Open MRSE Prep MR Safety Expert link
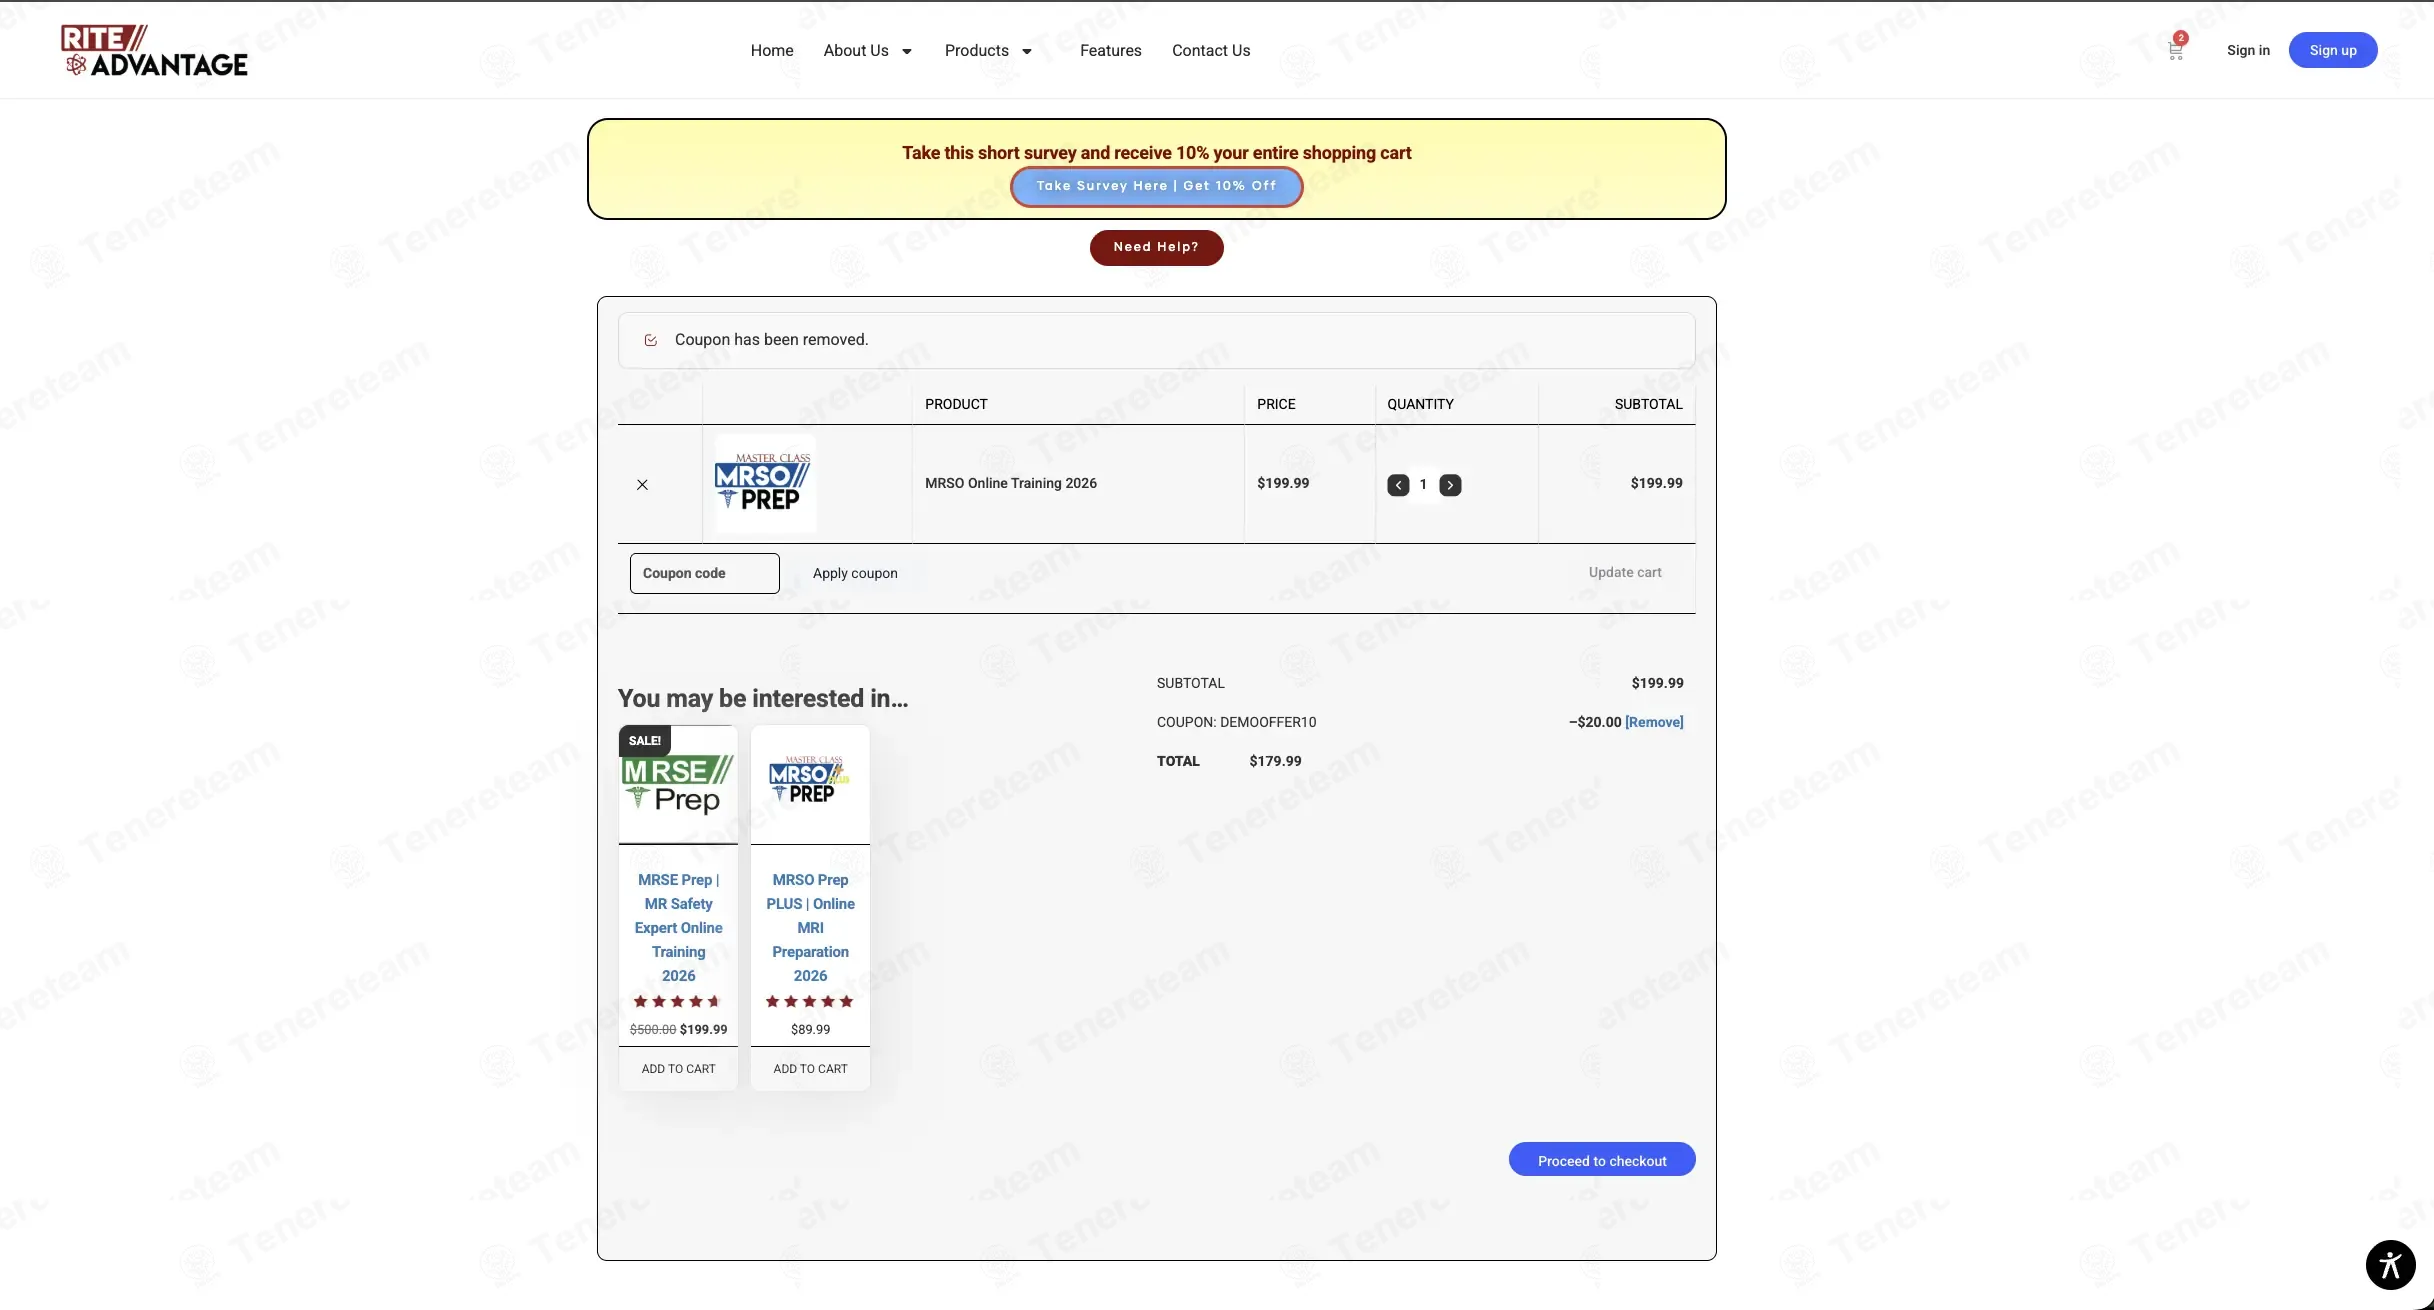The height and width of the screenshot is (1310, 2434). (x=678, y=927)
